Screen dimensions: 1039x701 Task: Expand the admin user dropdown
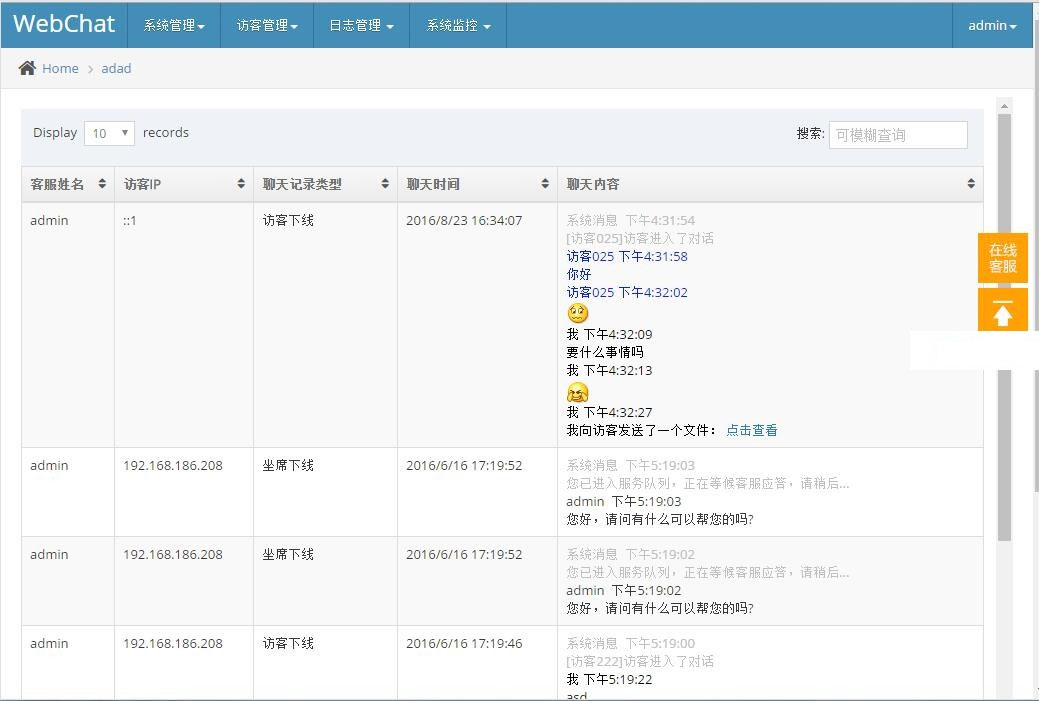click(x=991, y=26)
